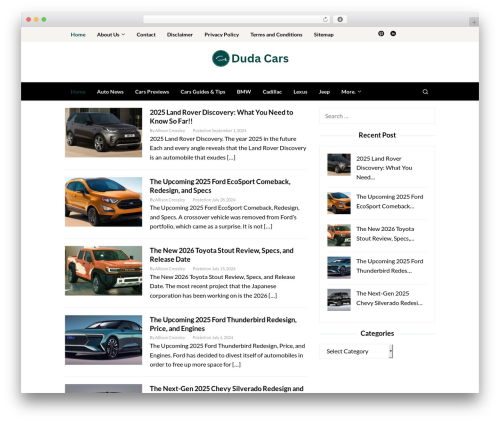
Task: Open the 2026 Toyota Stout Review article title
Action: click(x=221, y=255)
